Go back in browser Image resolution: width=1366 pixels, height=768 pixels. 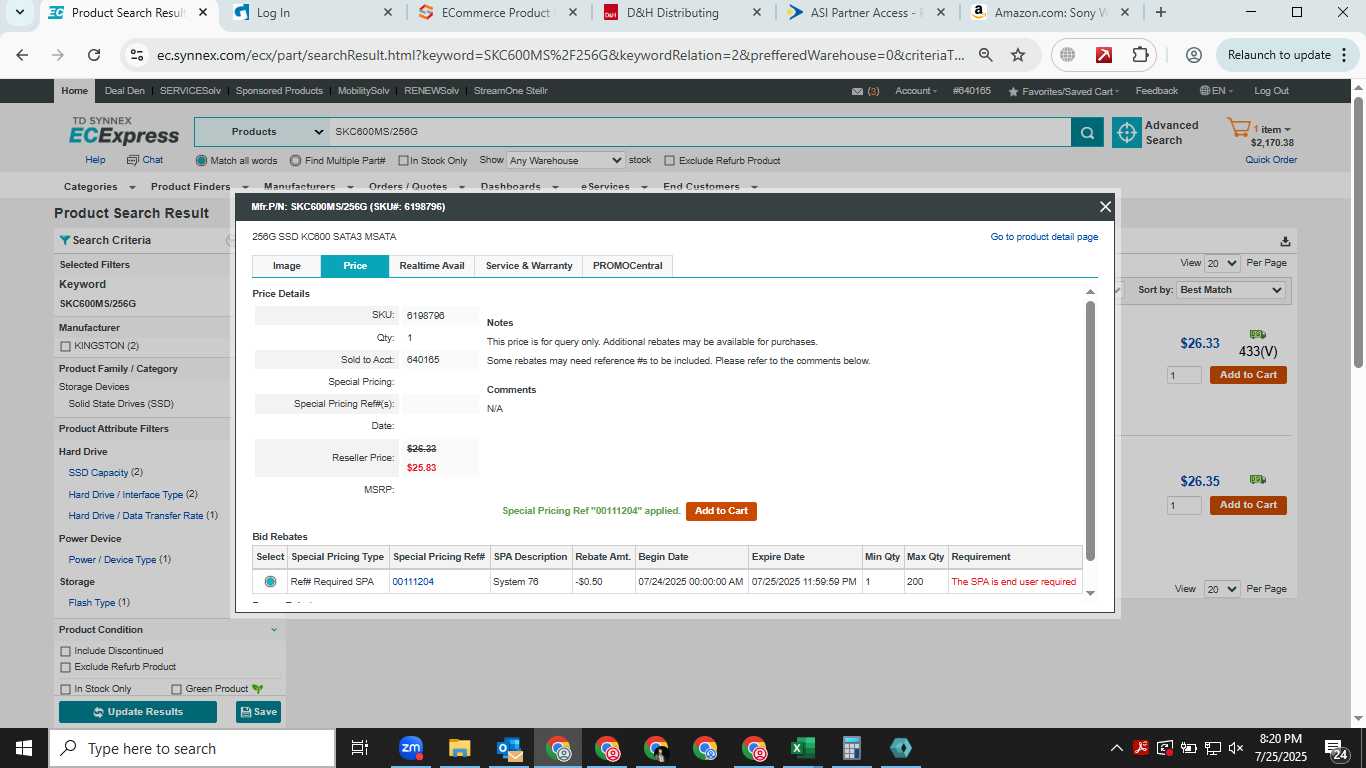(x=22, y=55)
